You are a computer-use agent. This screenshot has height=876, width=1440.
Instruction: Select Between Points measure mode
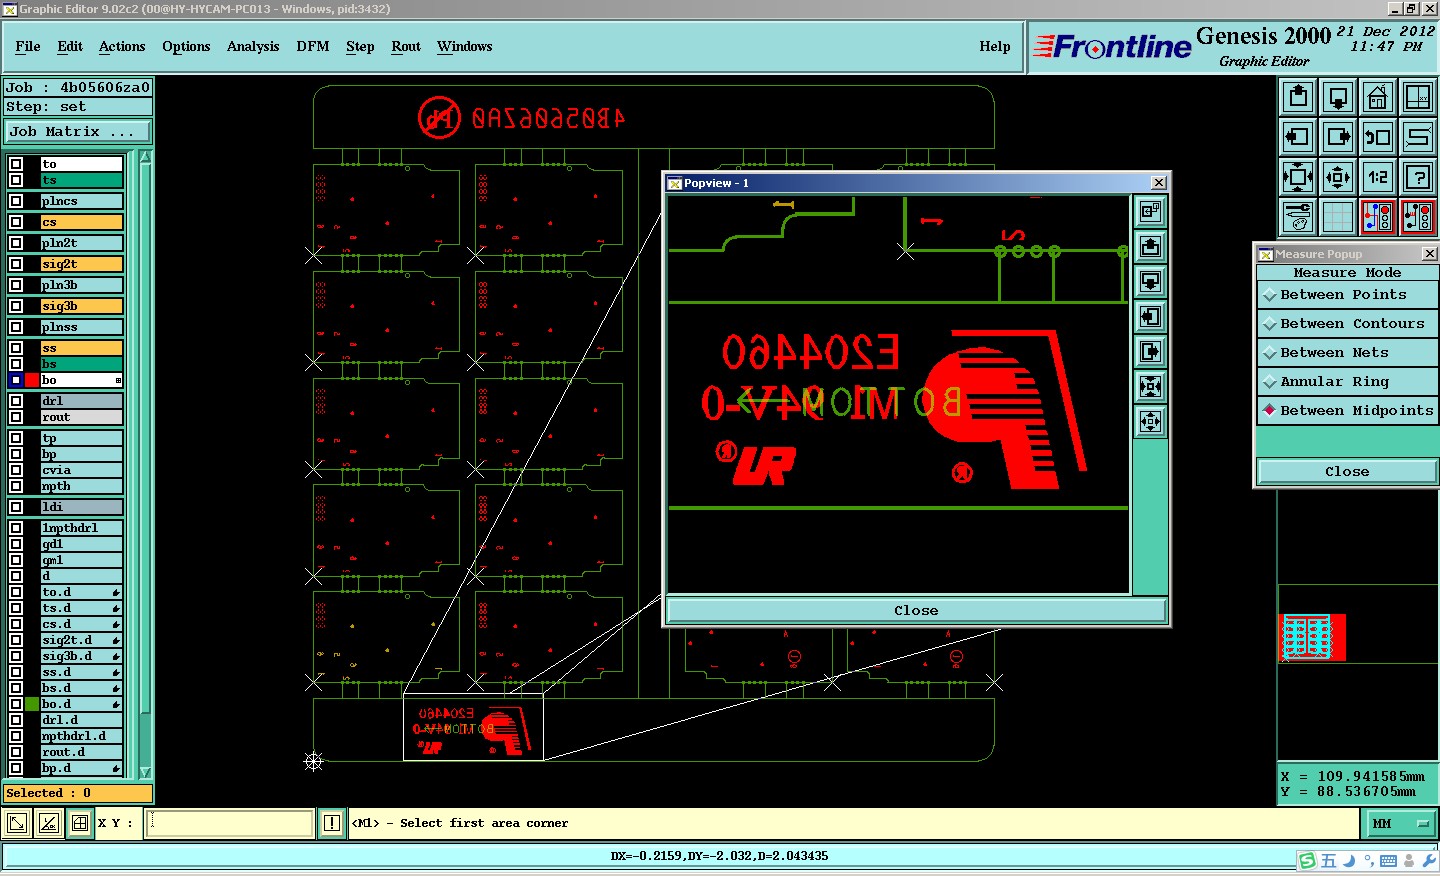[x=1347, y=295]
